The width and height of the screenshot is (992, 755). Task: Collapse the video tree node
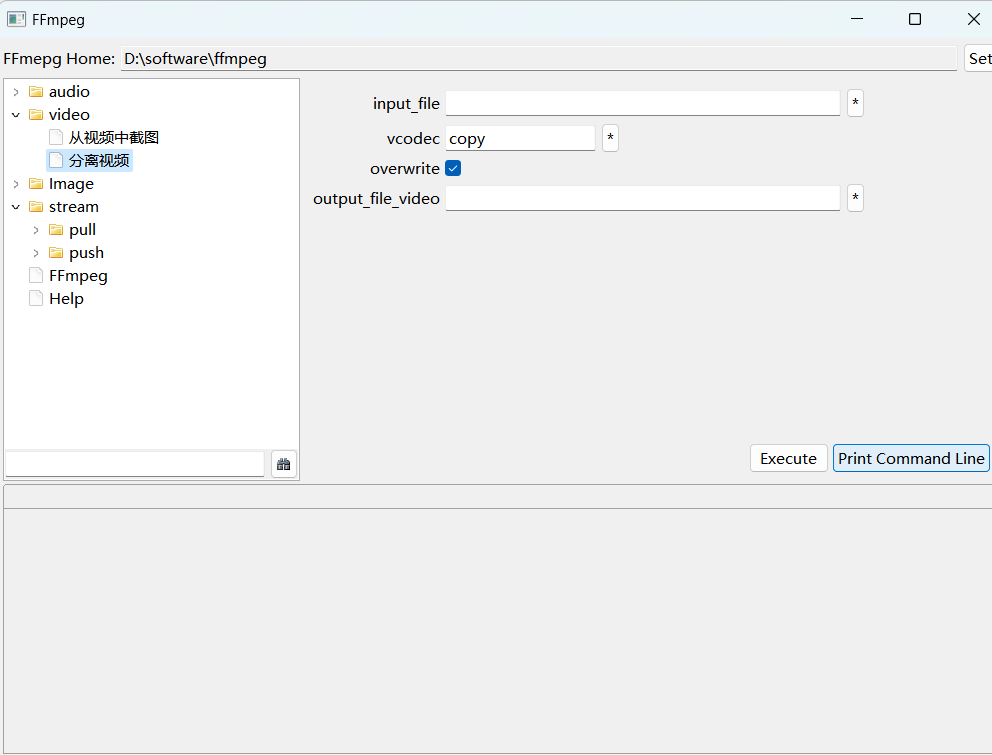click(16, 115)
